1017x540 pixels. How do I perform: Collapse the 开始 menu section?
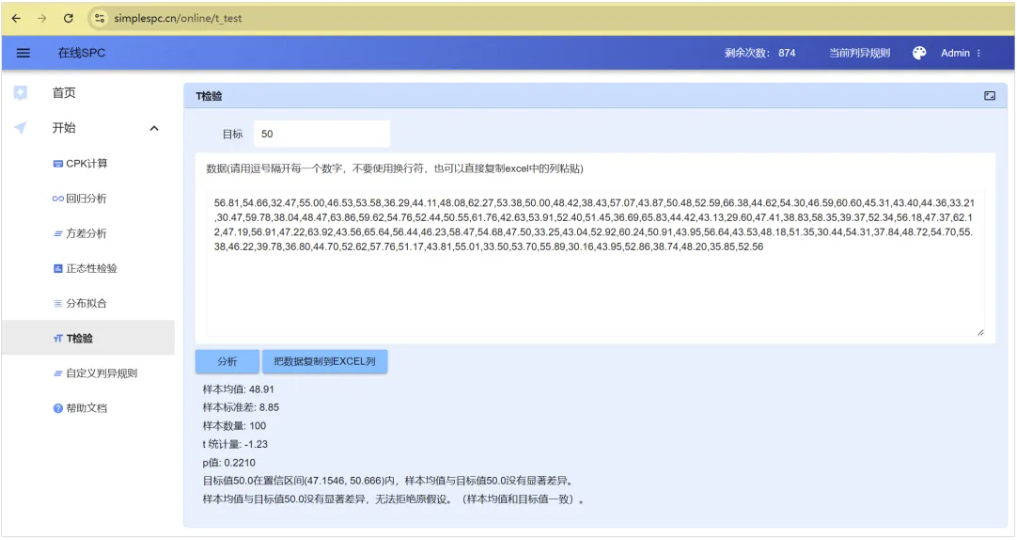pyautogui.click(x=154, y=128)
